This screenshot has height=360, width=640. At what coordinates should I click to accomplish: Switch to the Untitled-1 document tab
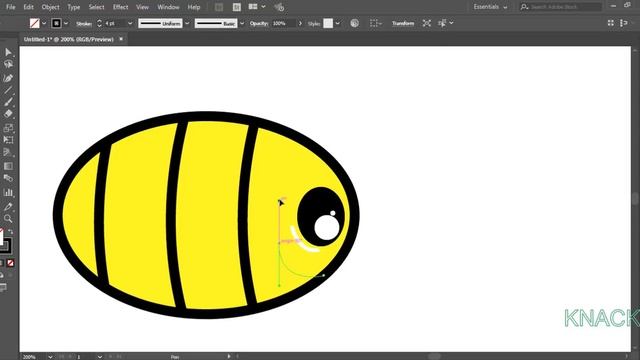pos(69,39)
